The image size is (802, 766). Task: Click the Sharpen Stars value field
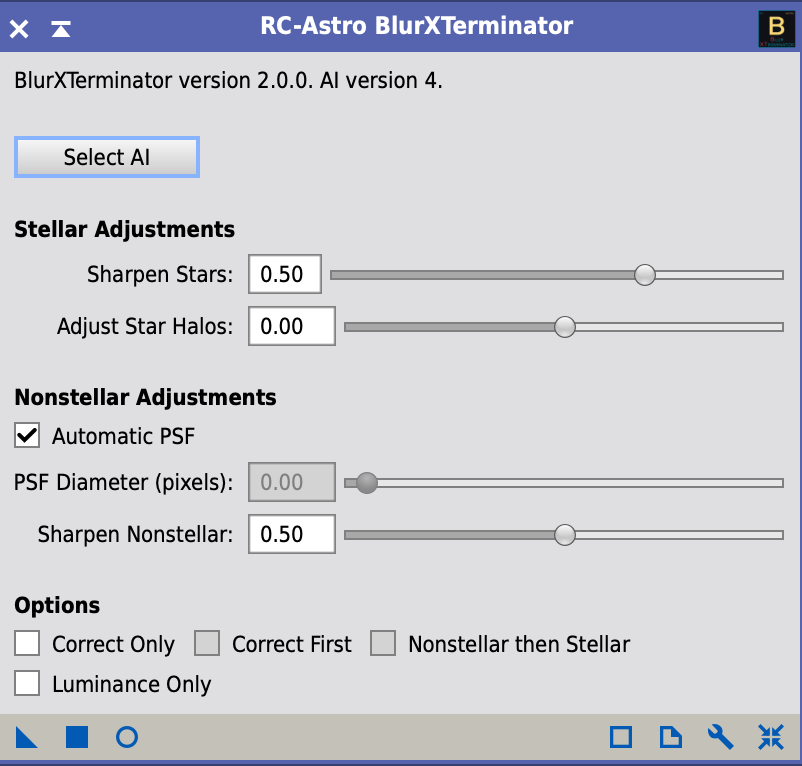(285, 274)
